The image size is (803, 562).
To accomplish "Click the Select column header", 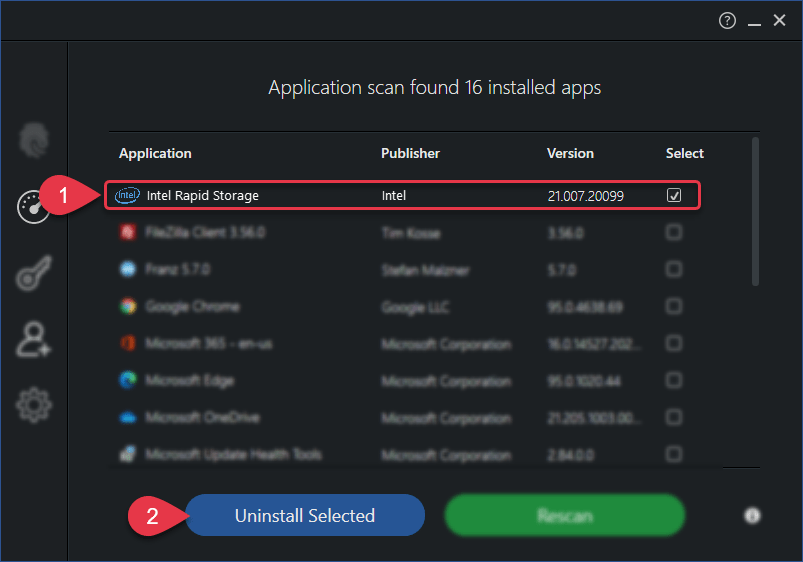I will tap(685, 153).
